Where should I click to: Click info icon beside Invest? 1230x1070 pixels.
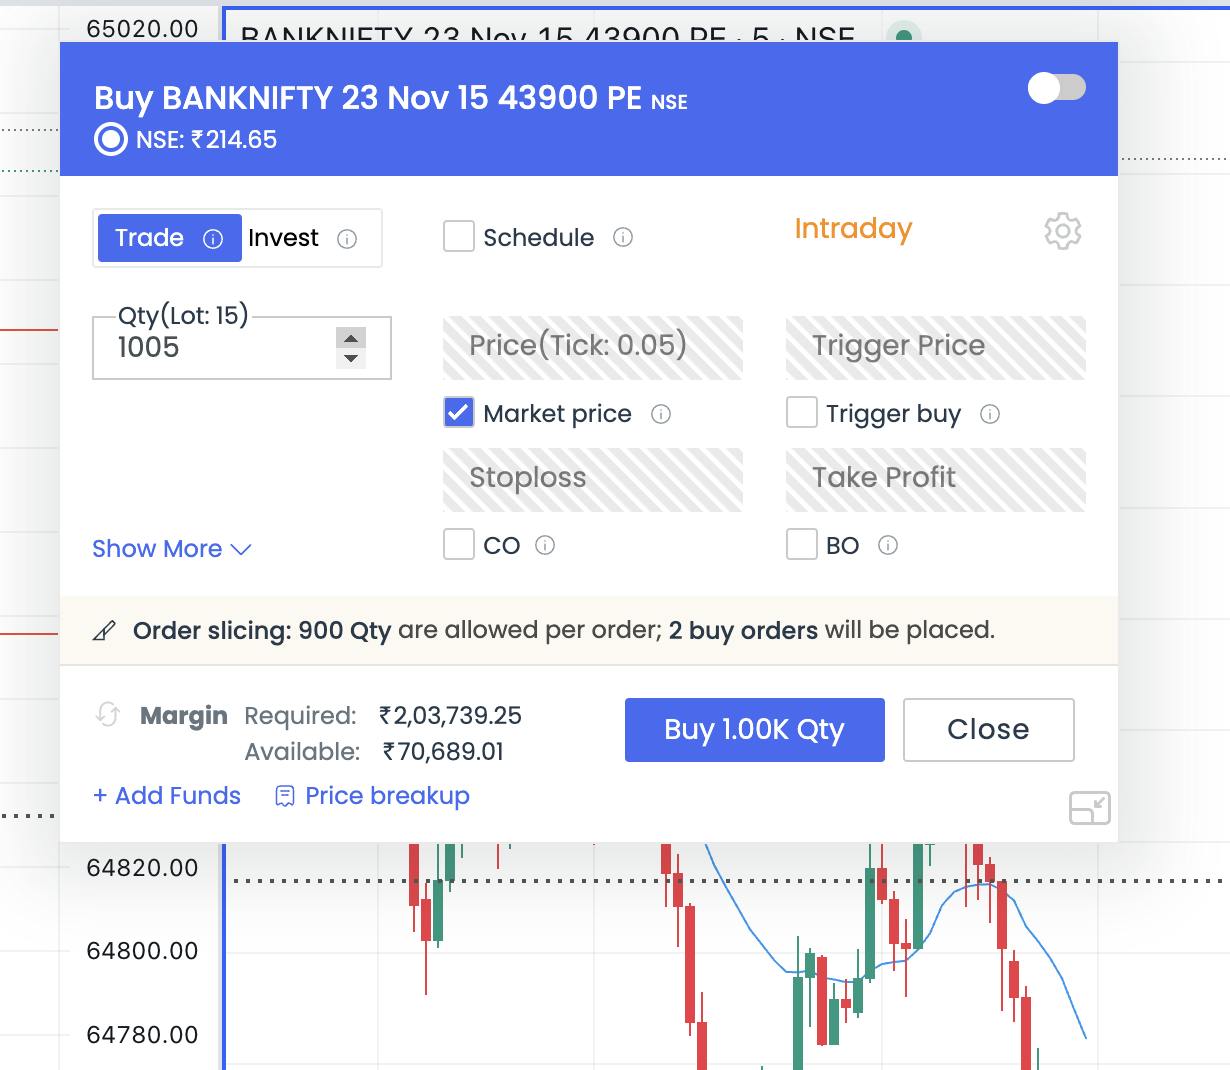tap(347, 239)
